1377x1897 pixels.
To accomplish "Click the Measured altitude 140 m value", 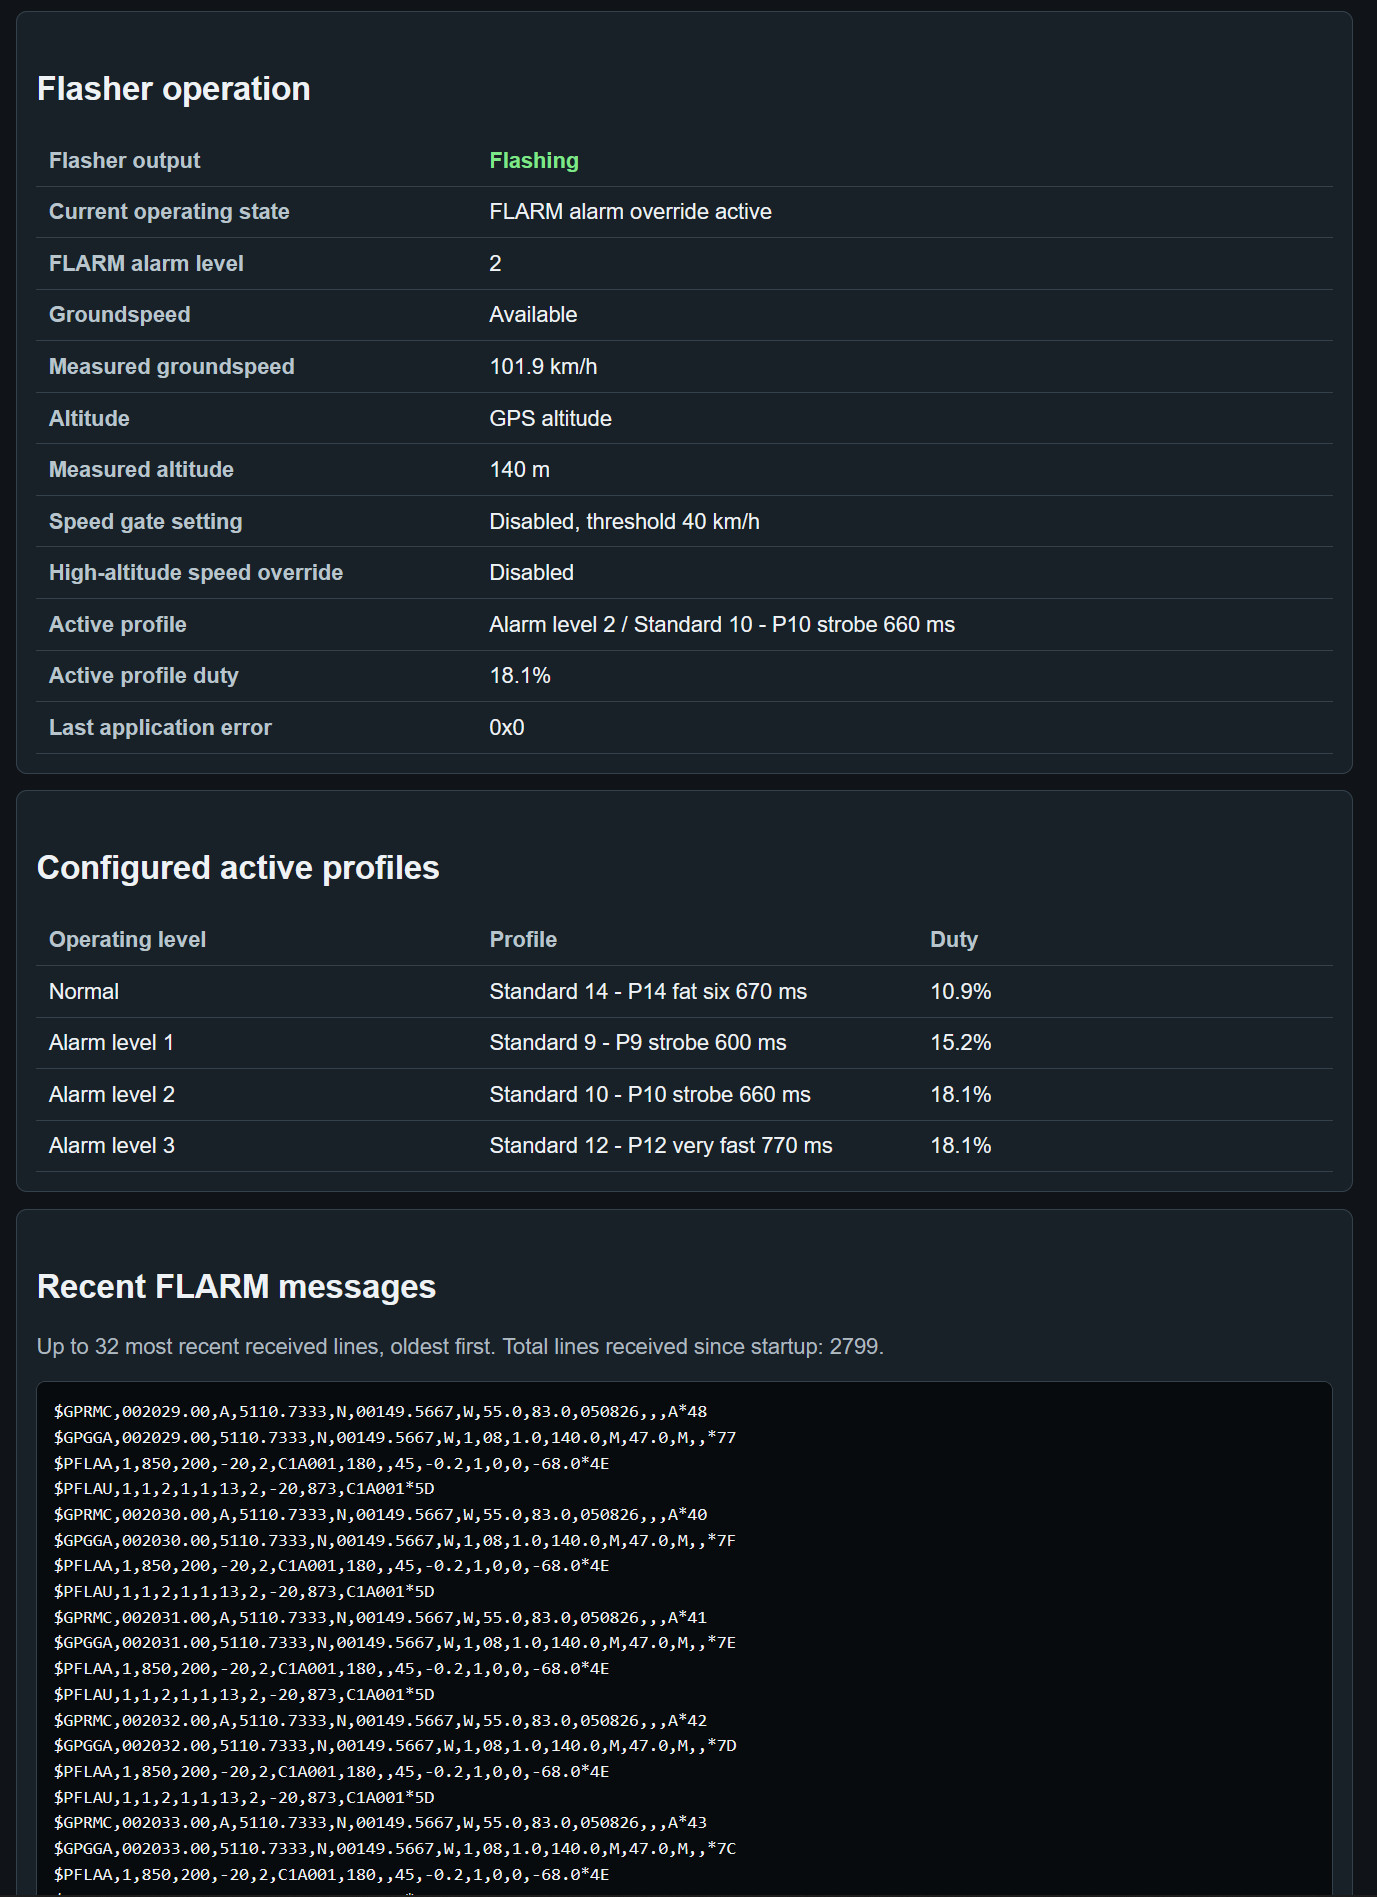I will point(519,470).
